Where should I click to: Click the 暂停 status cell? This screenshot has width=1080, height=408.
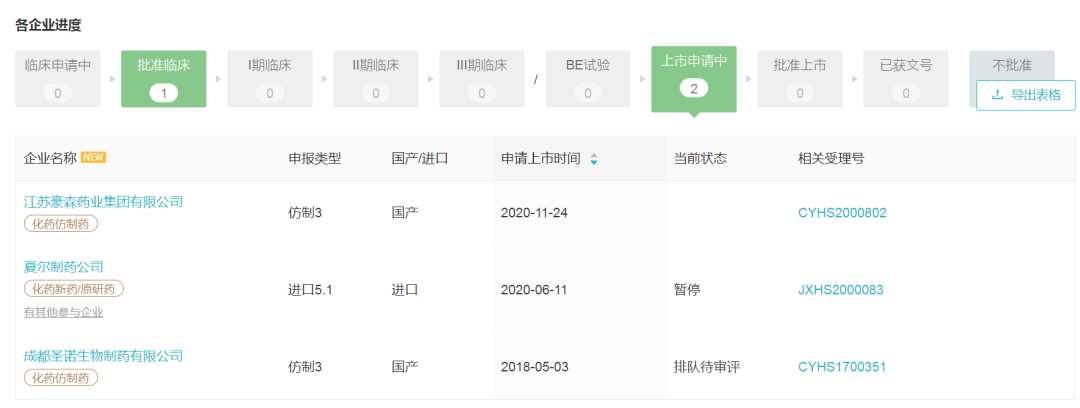[687, 290]
